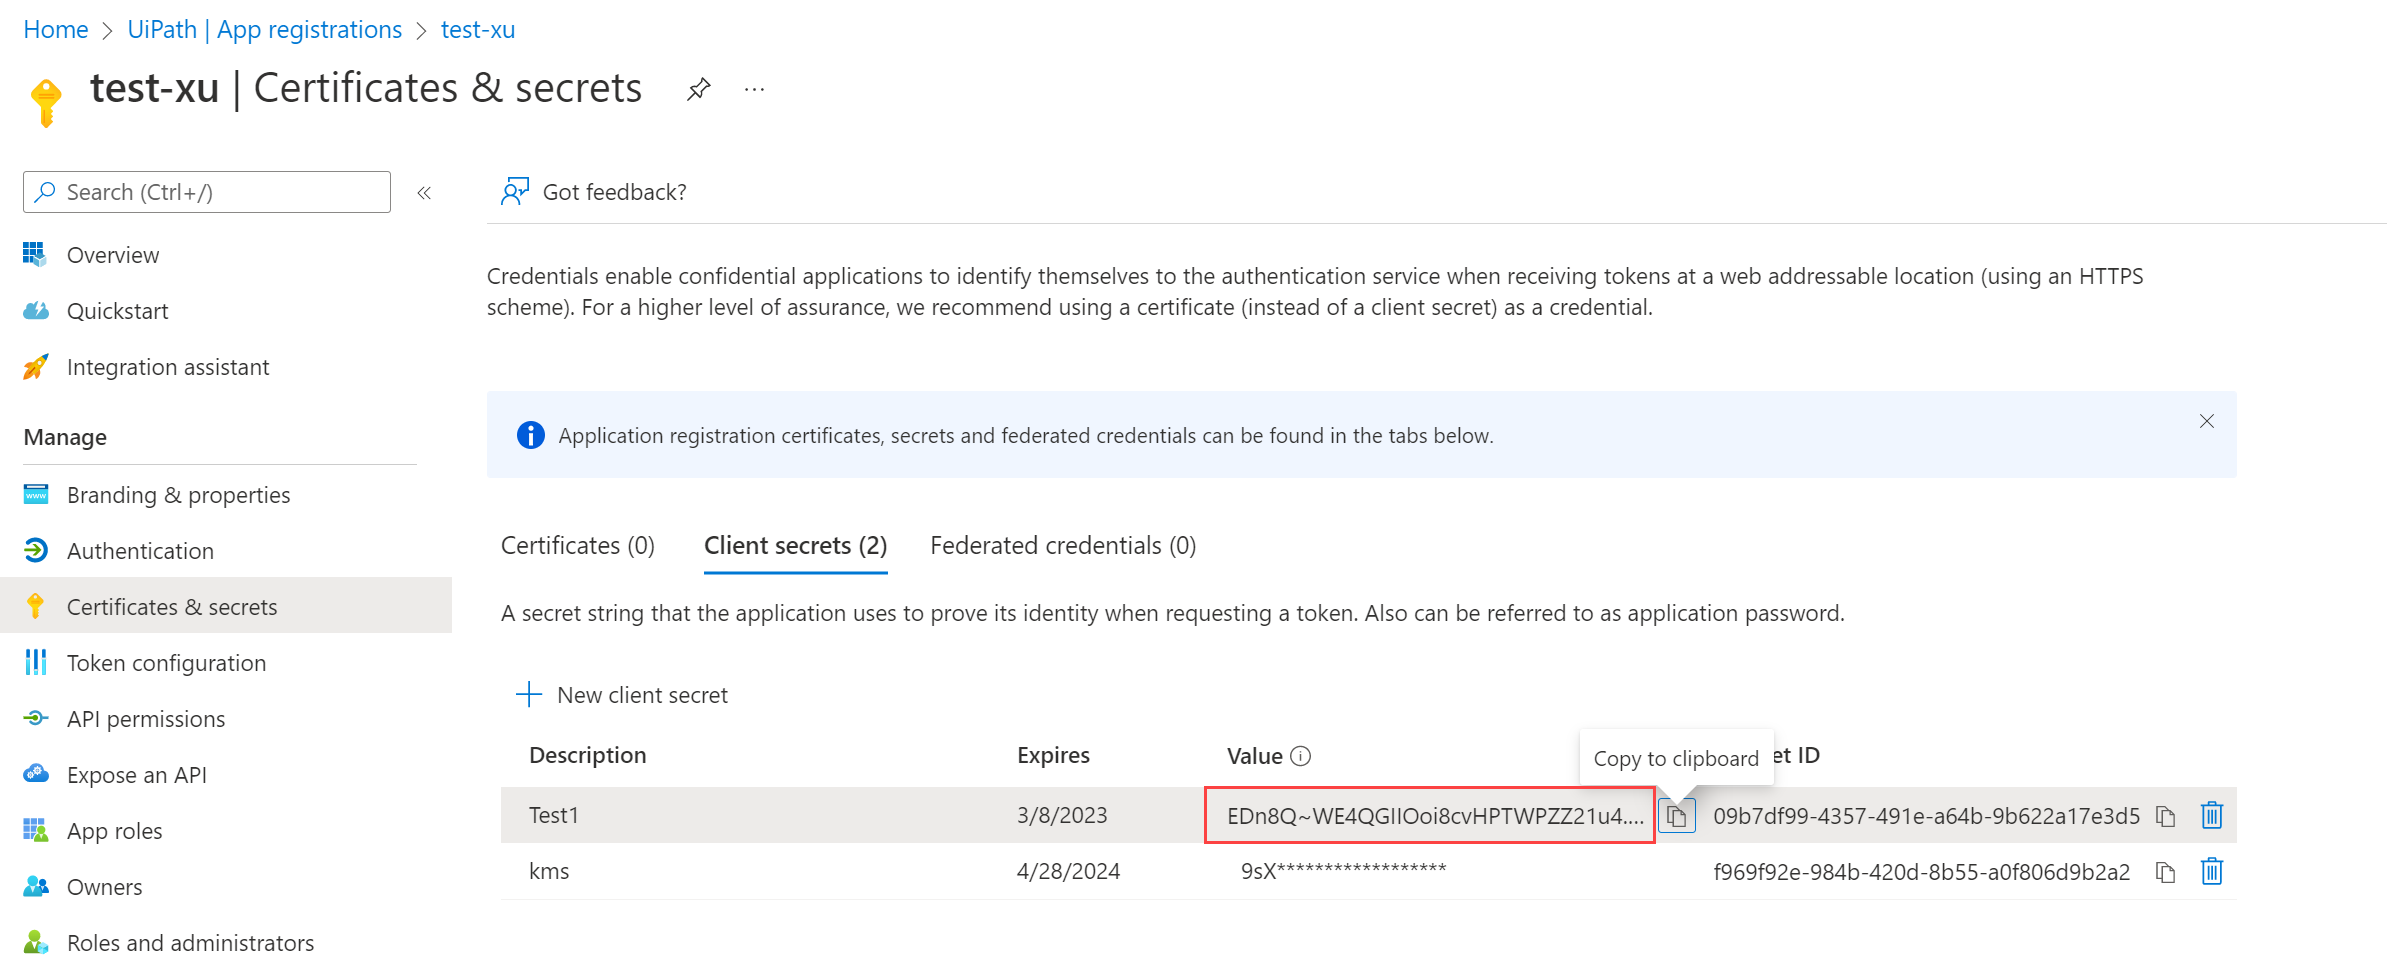The width and height of the screenshot is (2387, 965).
Task: Open App roles
Action: click(x=114, y=831)
